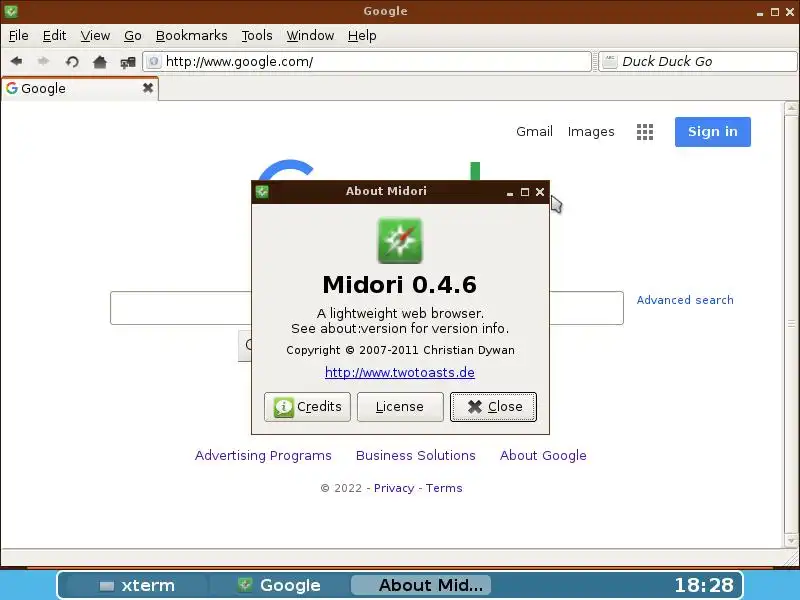The width and height of the screenshot is (800, 600).
Task: Open the About Google link
Action: [x=543, y=455]
